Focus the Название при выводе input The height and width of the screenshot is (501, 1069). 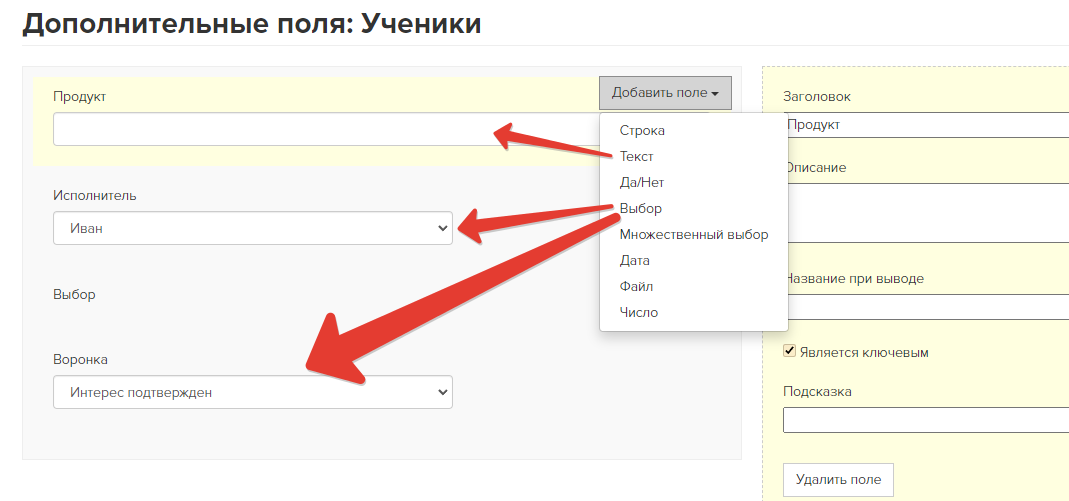coord(926,307)
